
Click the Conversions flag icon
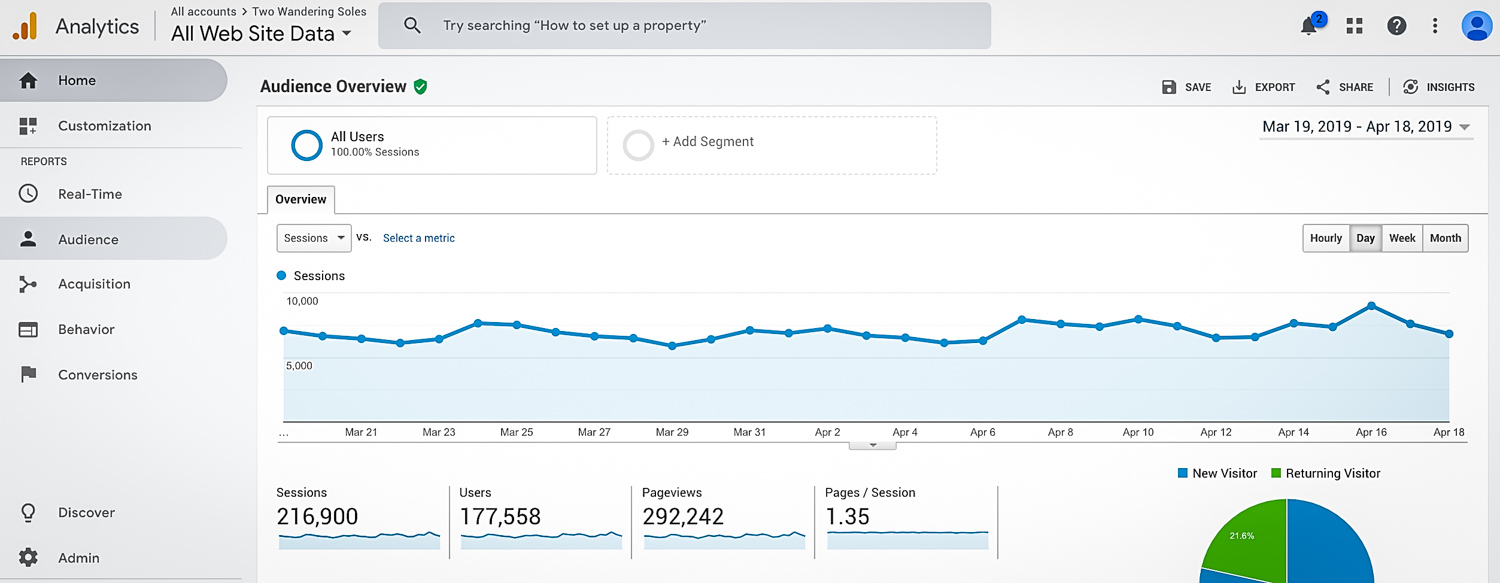point(28,374)
